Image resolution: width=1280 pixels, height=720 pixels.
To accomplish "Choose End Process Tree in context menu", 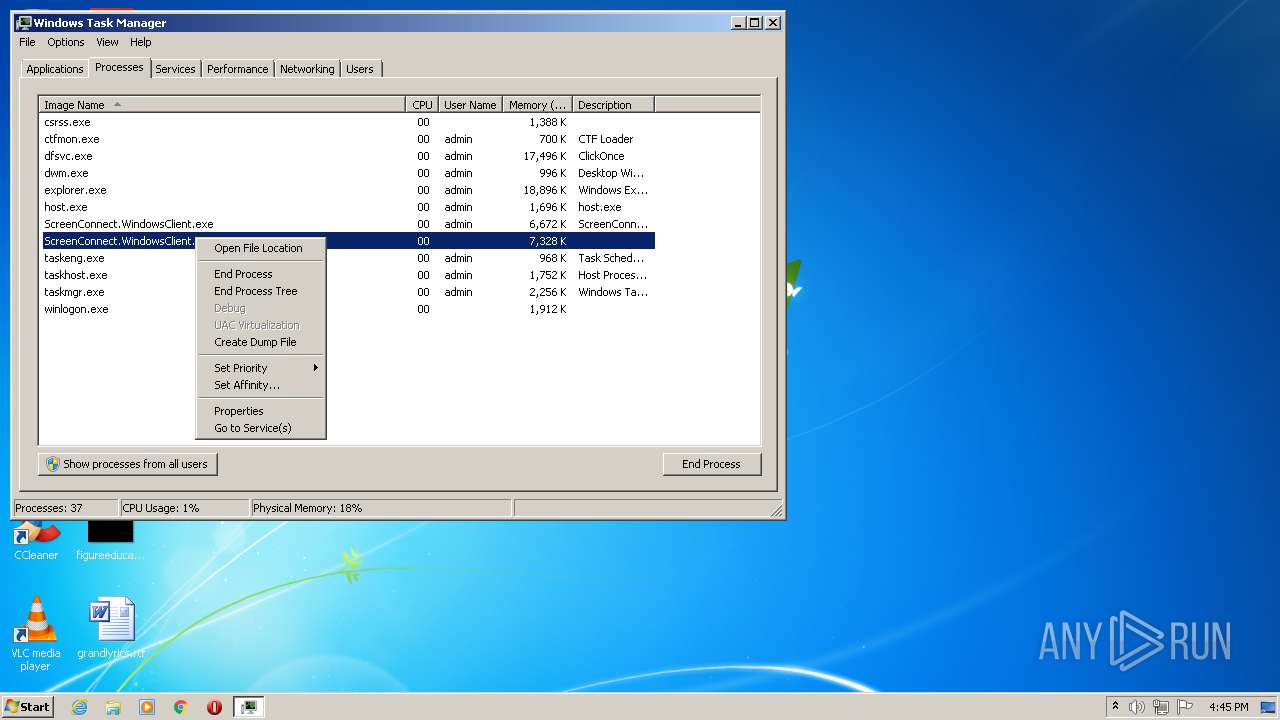I will (261, 291).
